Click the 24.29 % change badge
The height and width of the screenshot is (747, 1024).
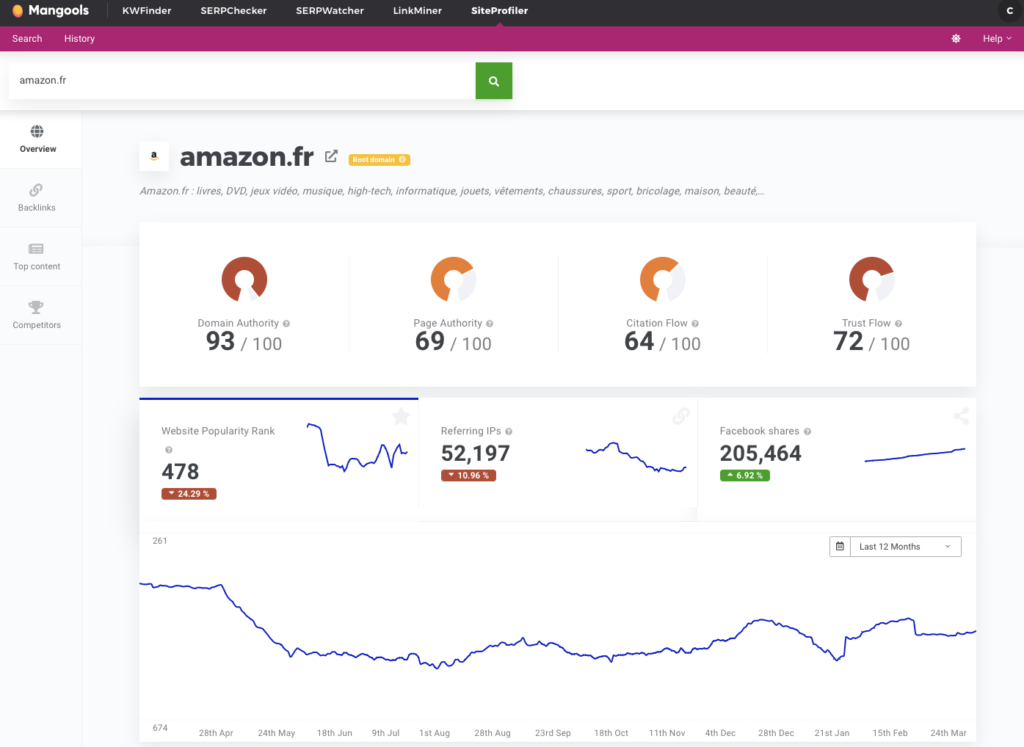(189, 494)
